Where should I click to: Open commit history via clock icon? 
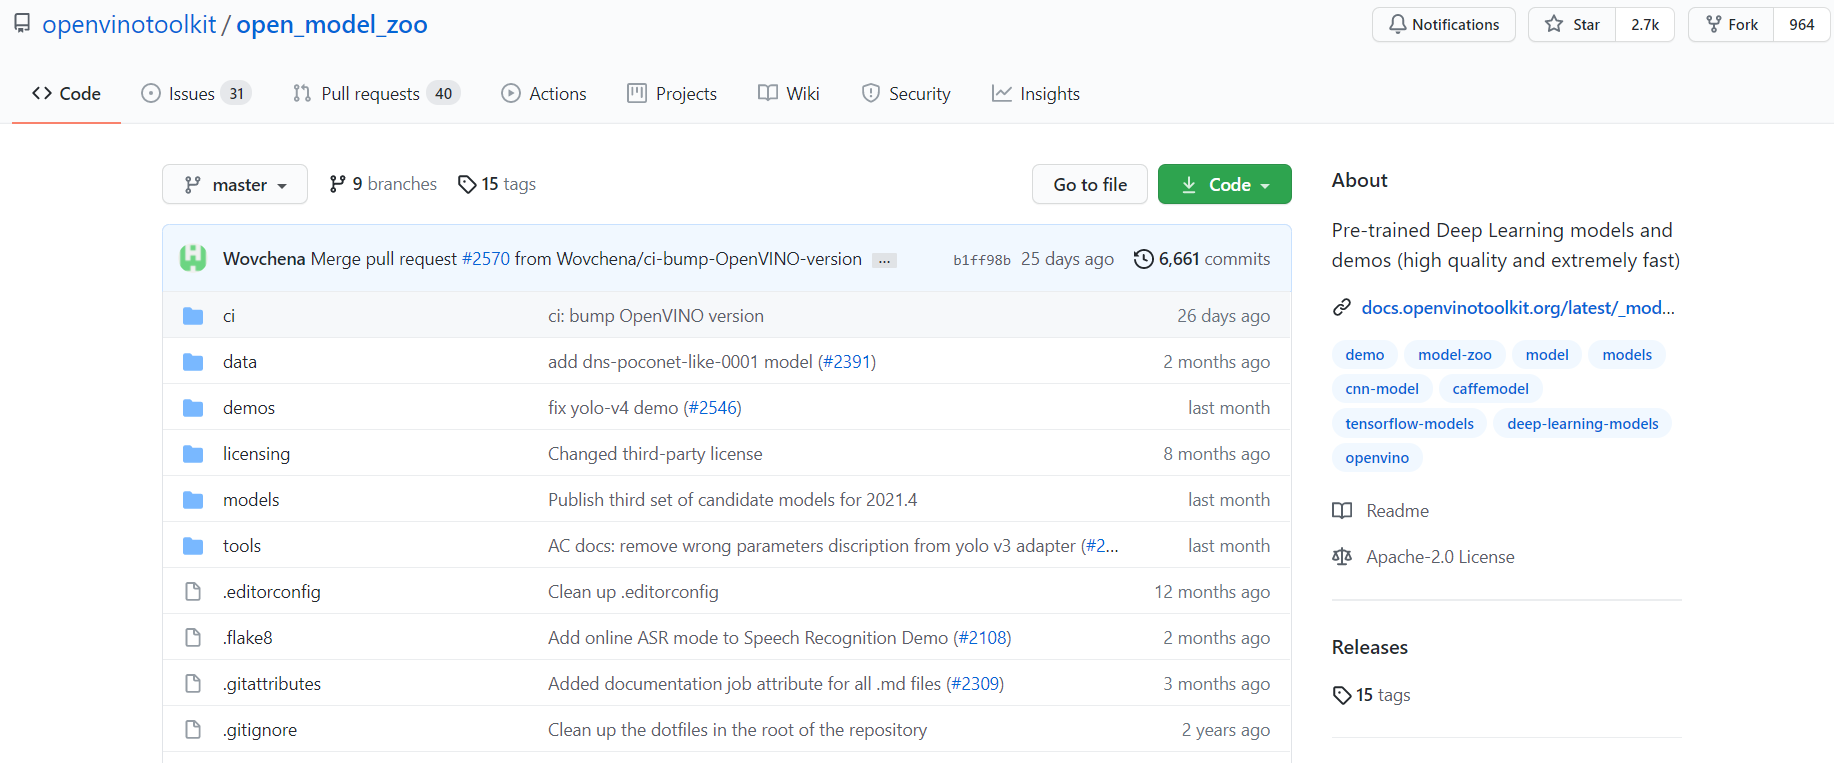click(x=1143, y=259)
